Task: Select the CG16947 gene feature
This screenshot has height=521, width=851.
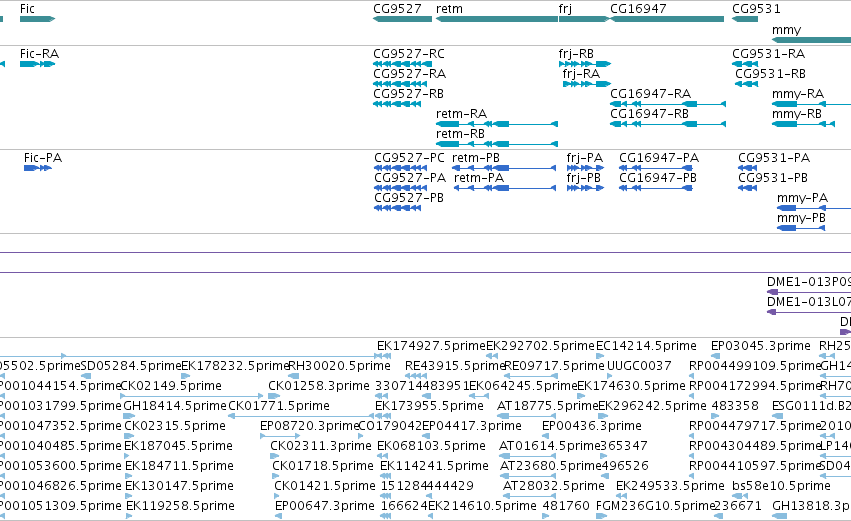Action: (667, 19)
